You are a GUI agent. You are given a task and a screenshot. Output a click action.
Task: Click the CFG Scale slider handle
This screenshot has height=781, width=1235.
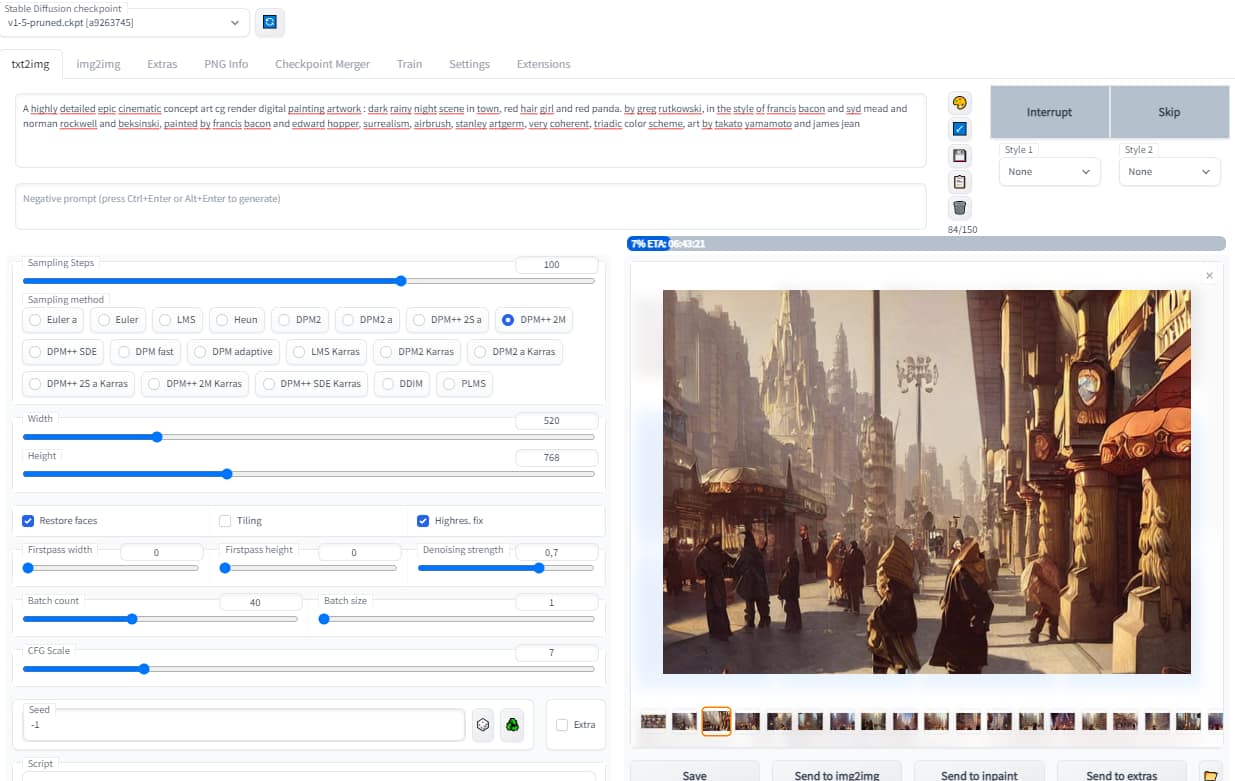click(x=143, y=669)
